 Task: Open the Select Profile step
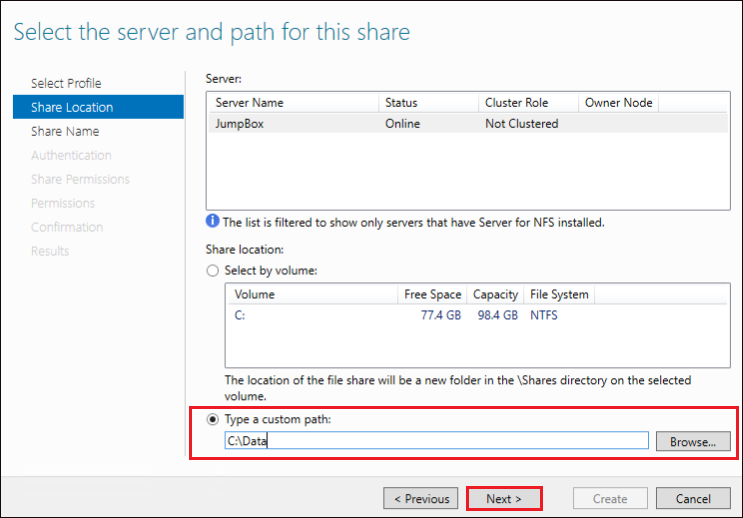pos(66,83)
